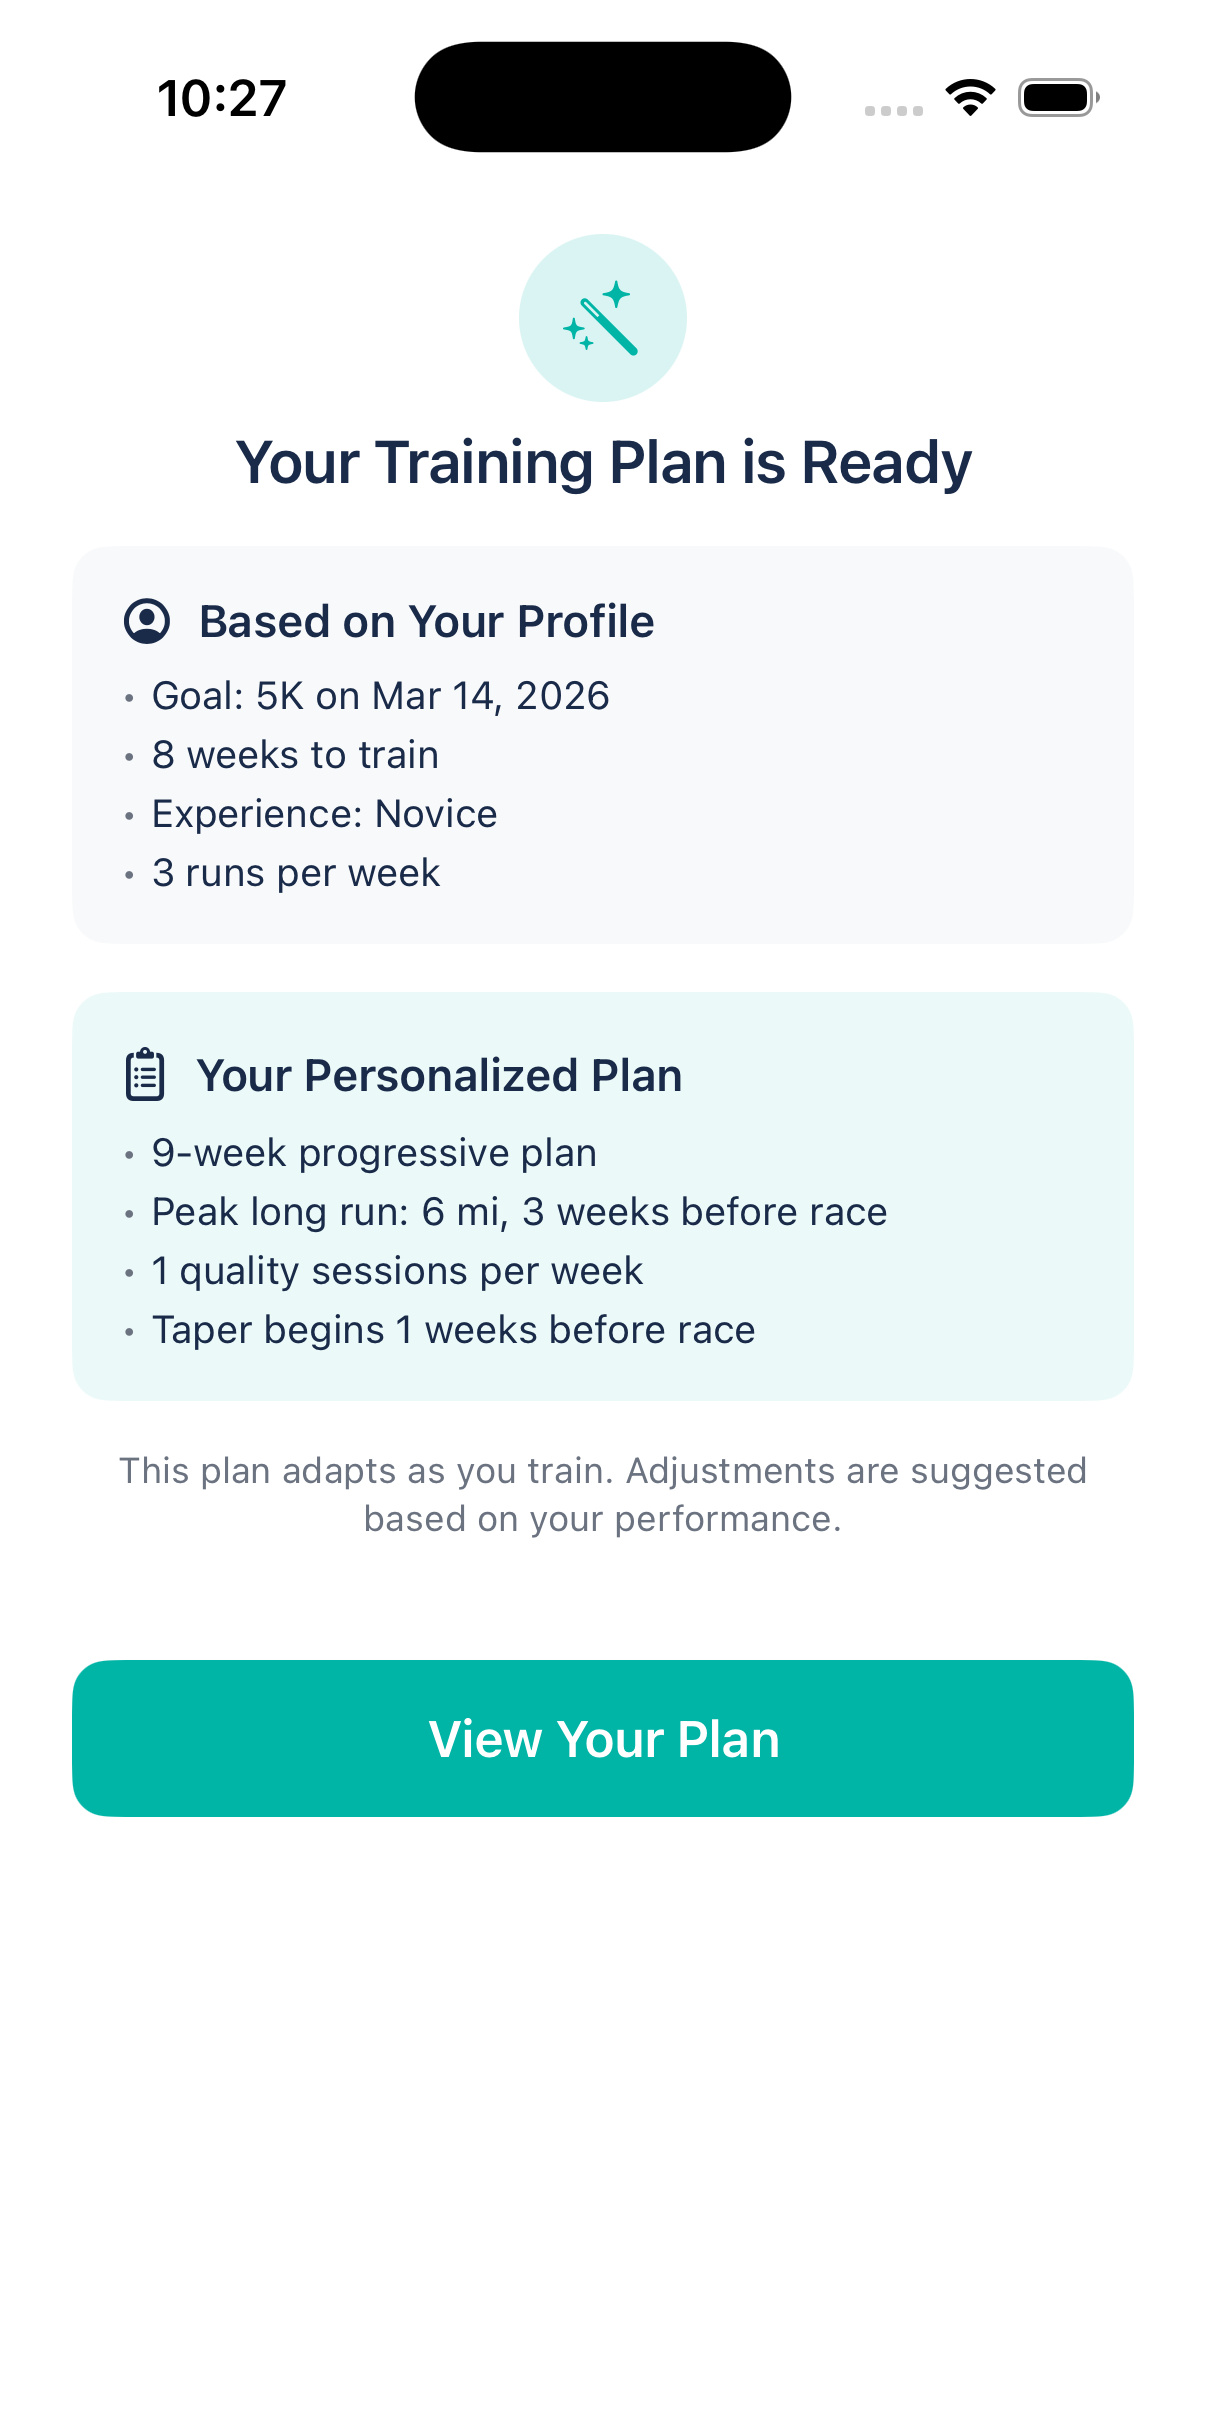Tap the "3 runs per week" item

click(296, 873)
